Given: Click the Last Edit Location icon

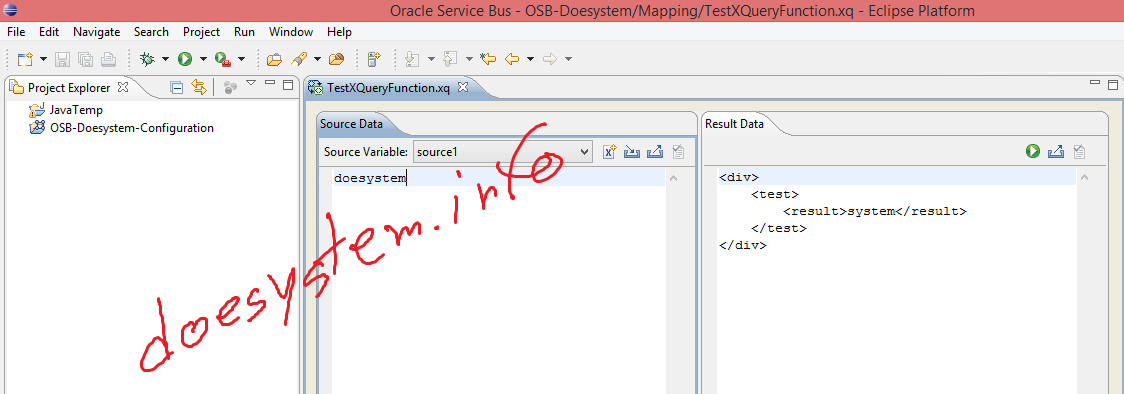Looking at the screenshot, I should [x=488, y=59].
